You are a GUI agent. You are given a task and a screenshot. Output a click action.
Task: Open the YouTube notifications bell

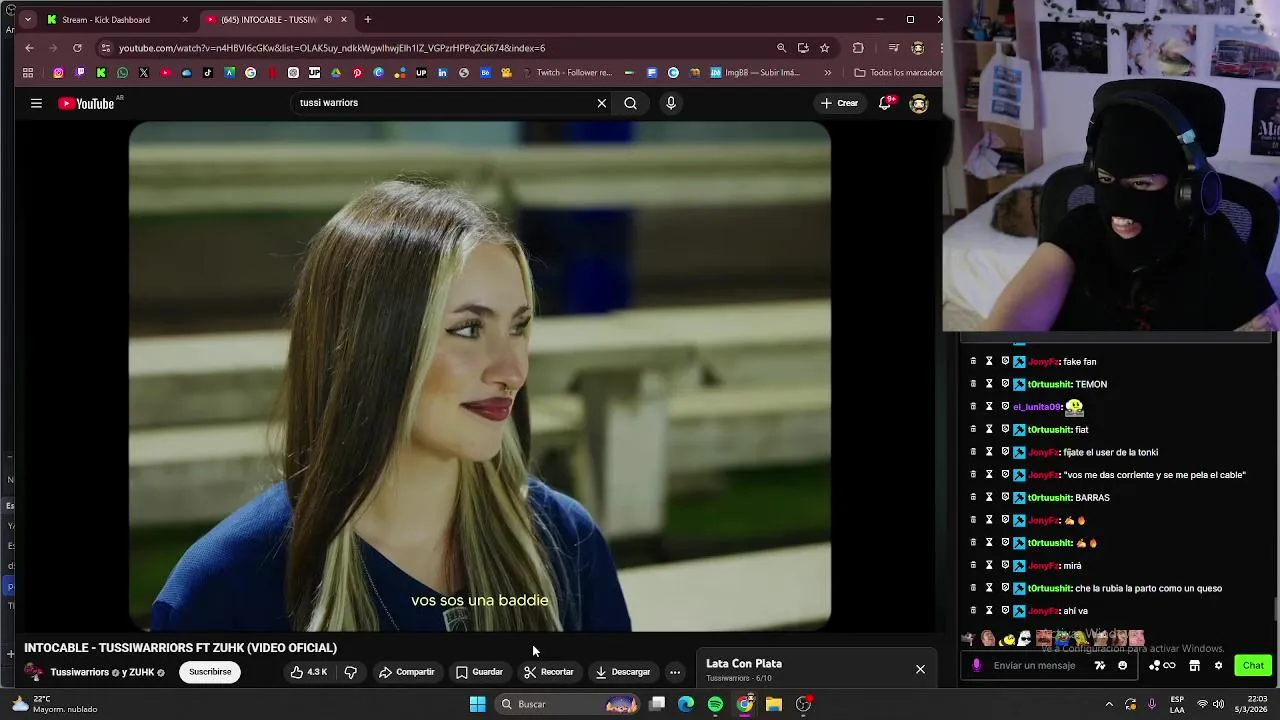coord(885,103)
